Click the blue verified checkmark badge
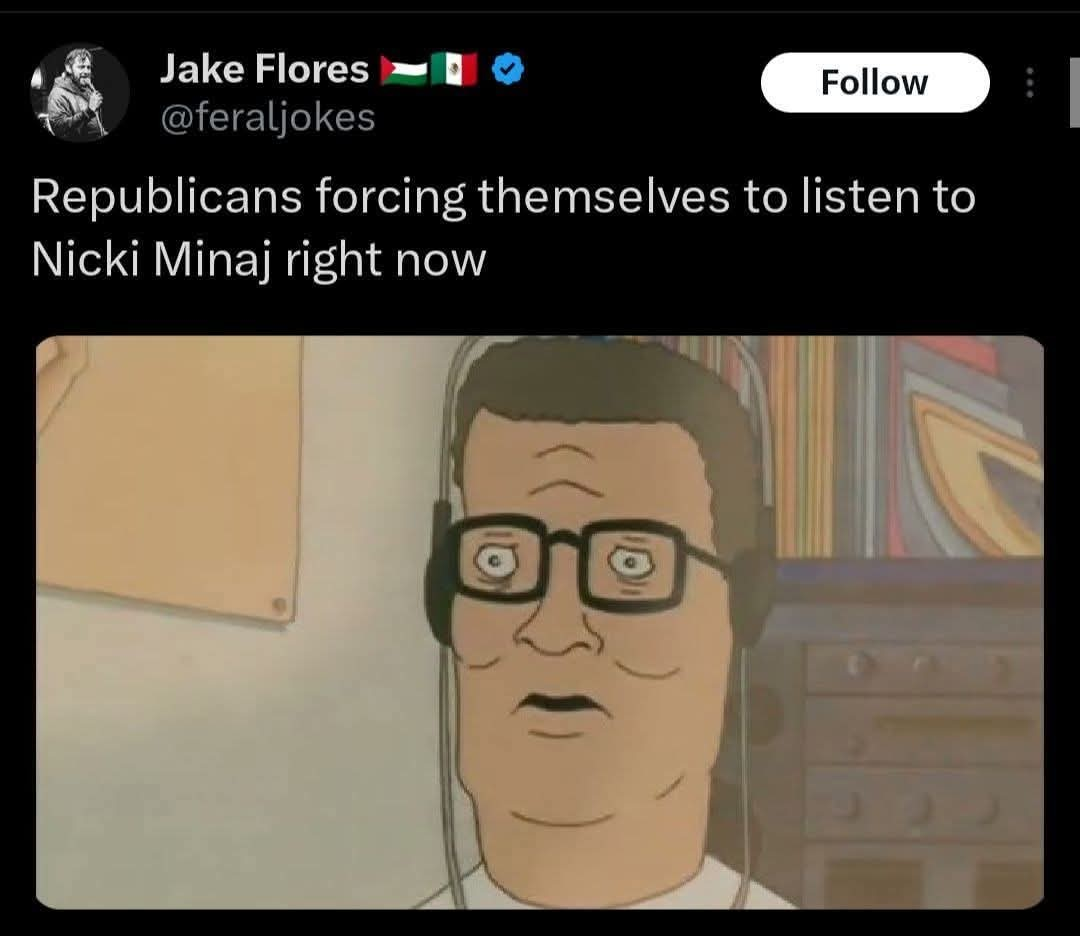1080x936 pixels. (508, 70)
